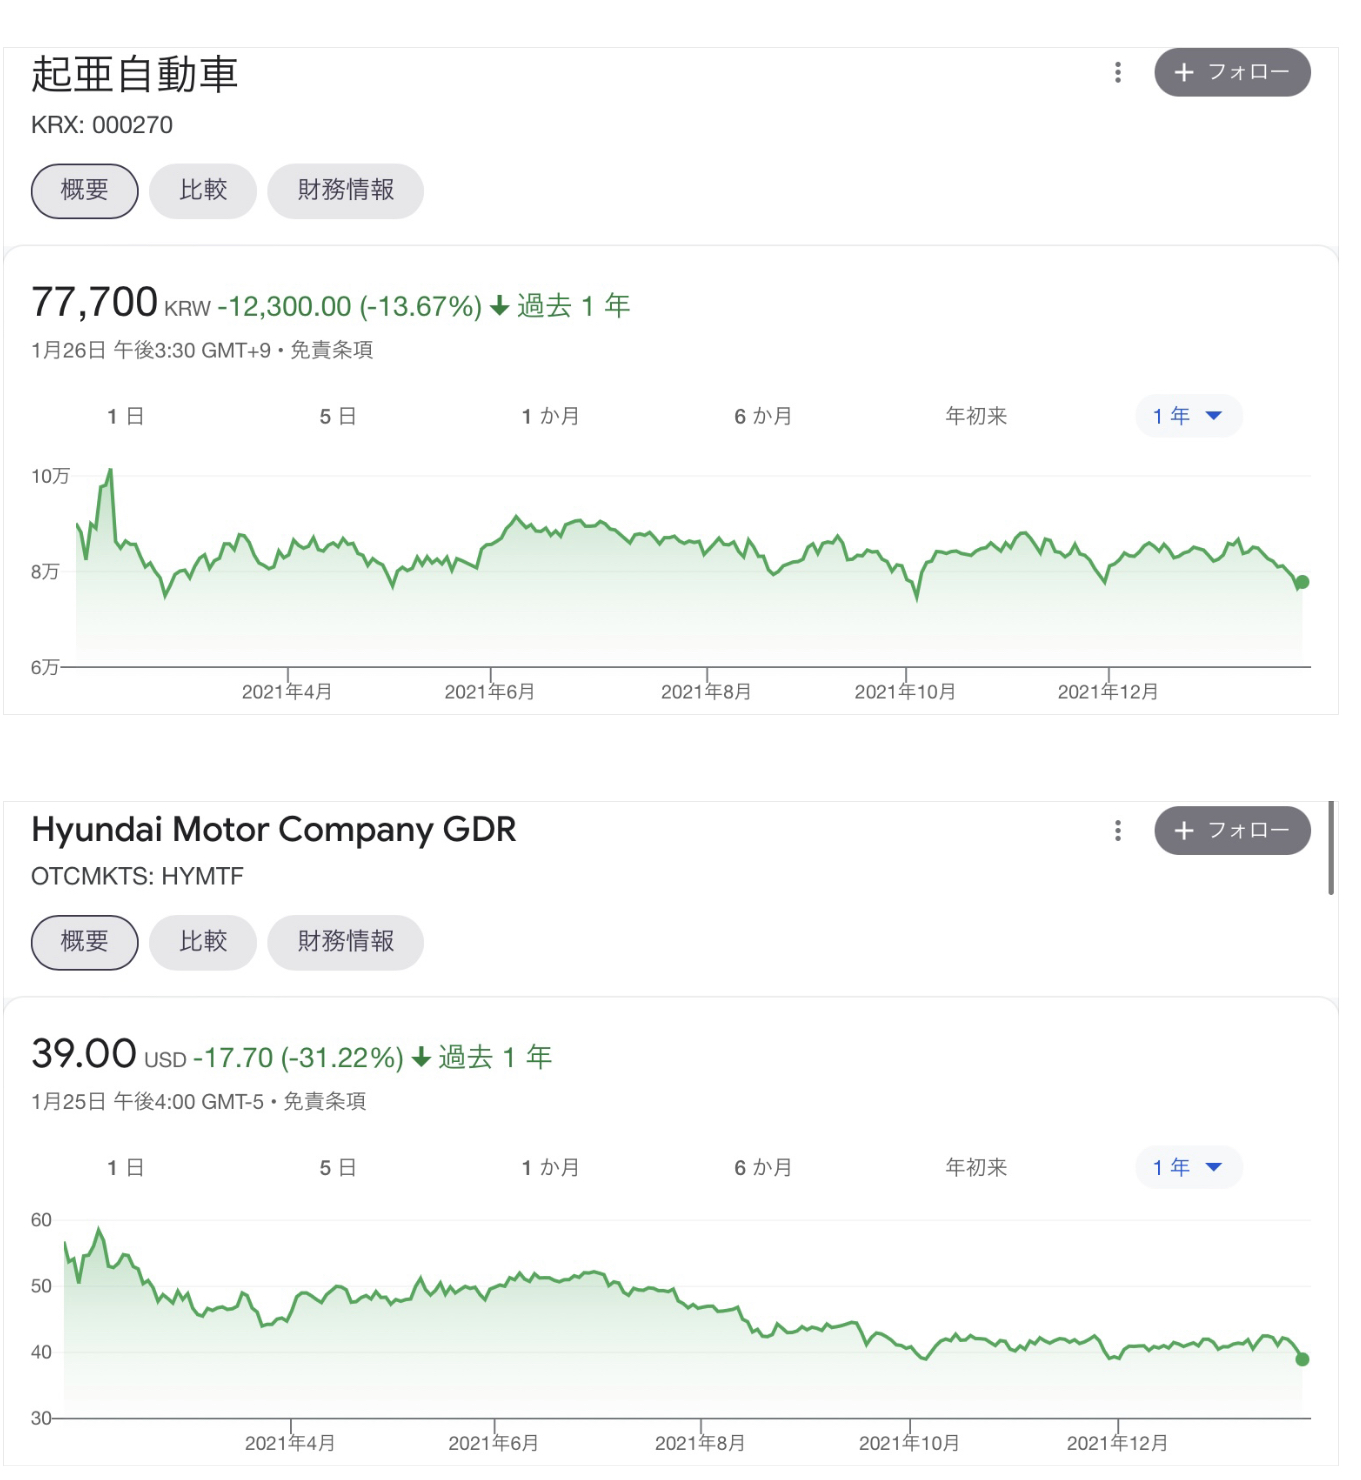The width and height of the screenshot is (1361, 1480).
Task: Show the 1 日 range on the Hyundai chart
Action: pos(126,1167)
